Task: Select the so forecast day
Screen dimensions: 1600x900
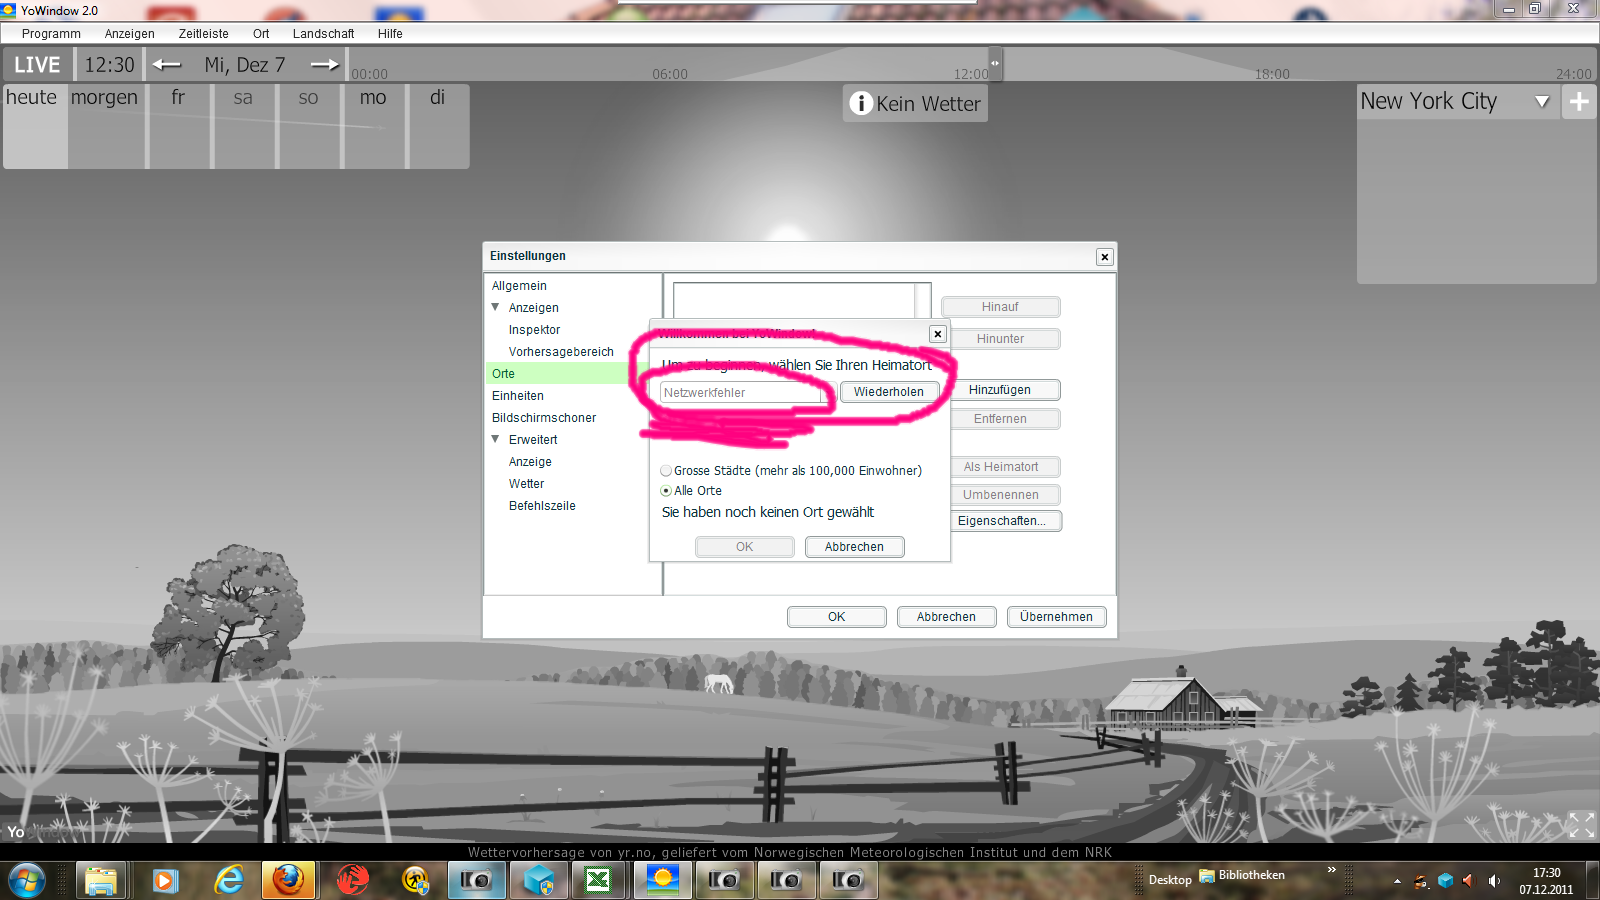Action: (x=309, y=126)
